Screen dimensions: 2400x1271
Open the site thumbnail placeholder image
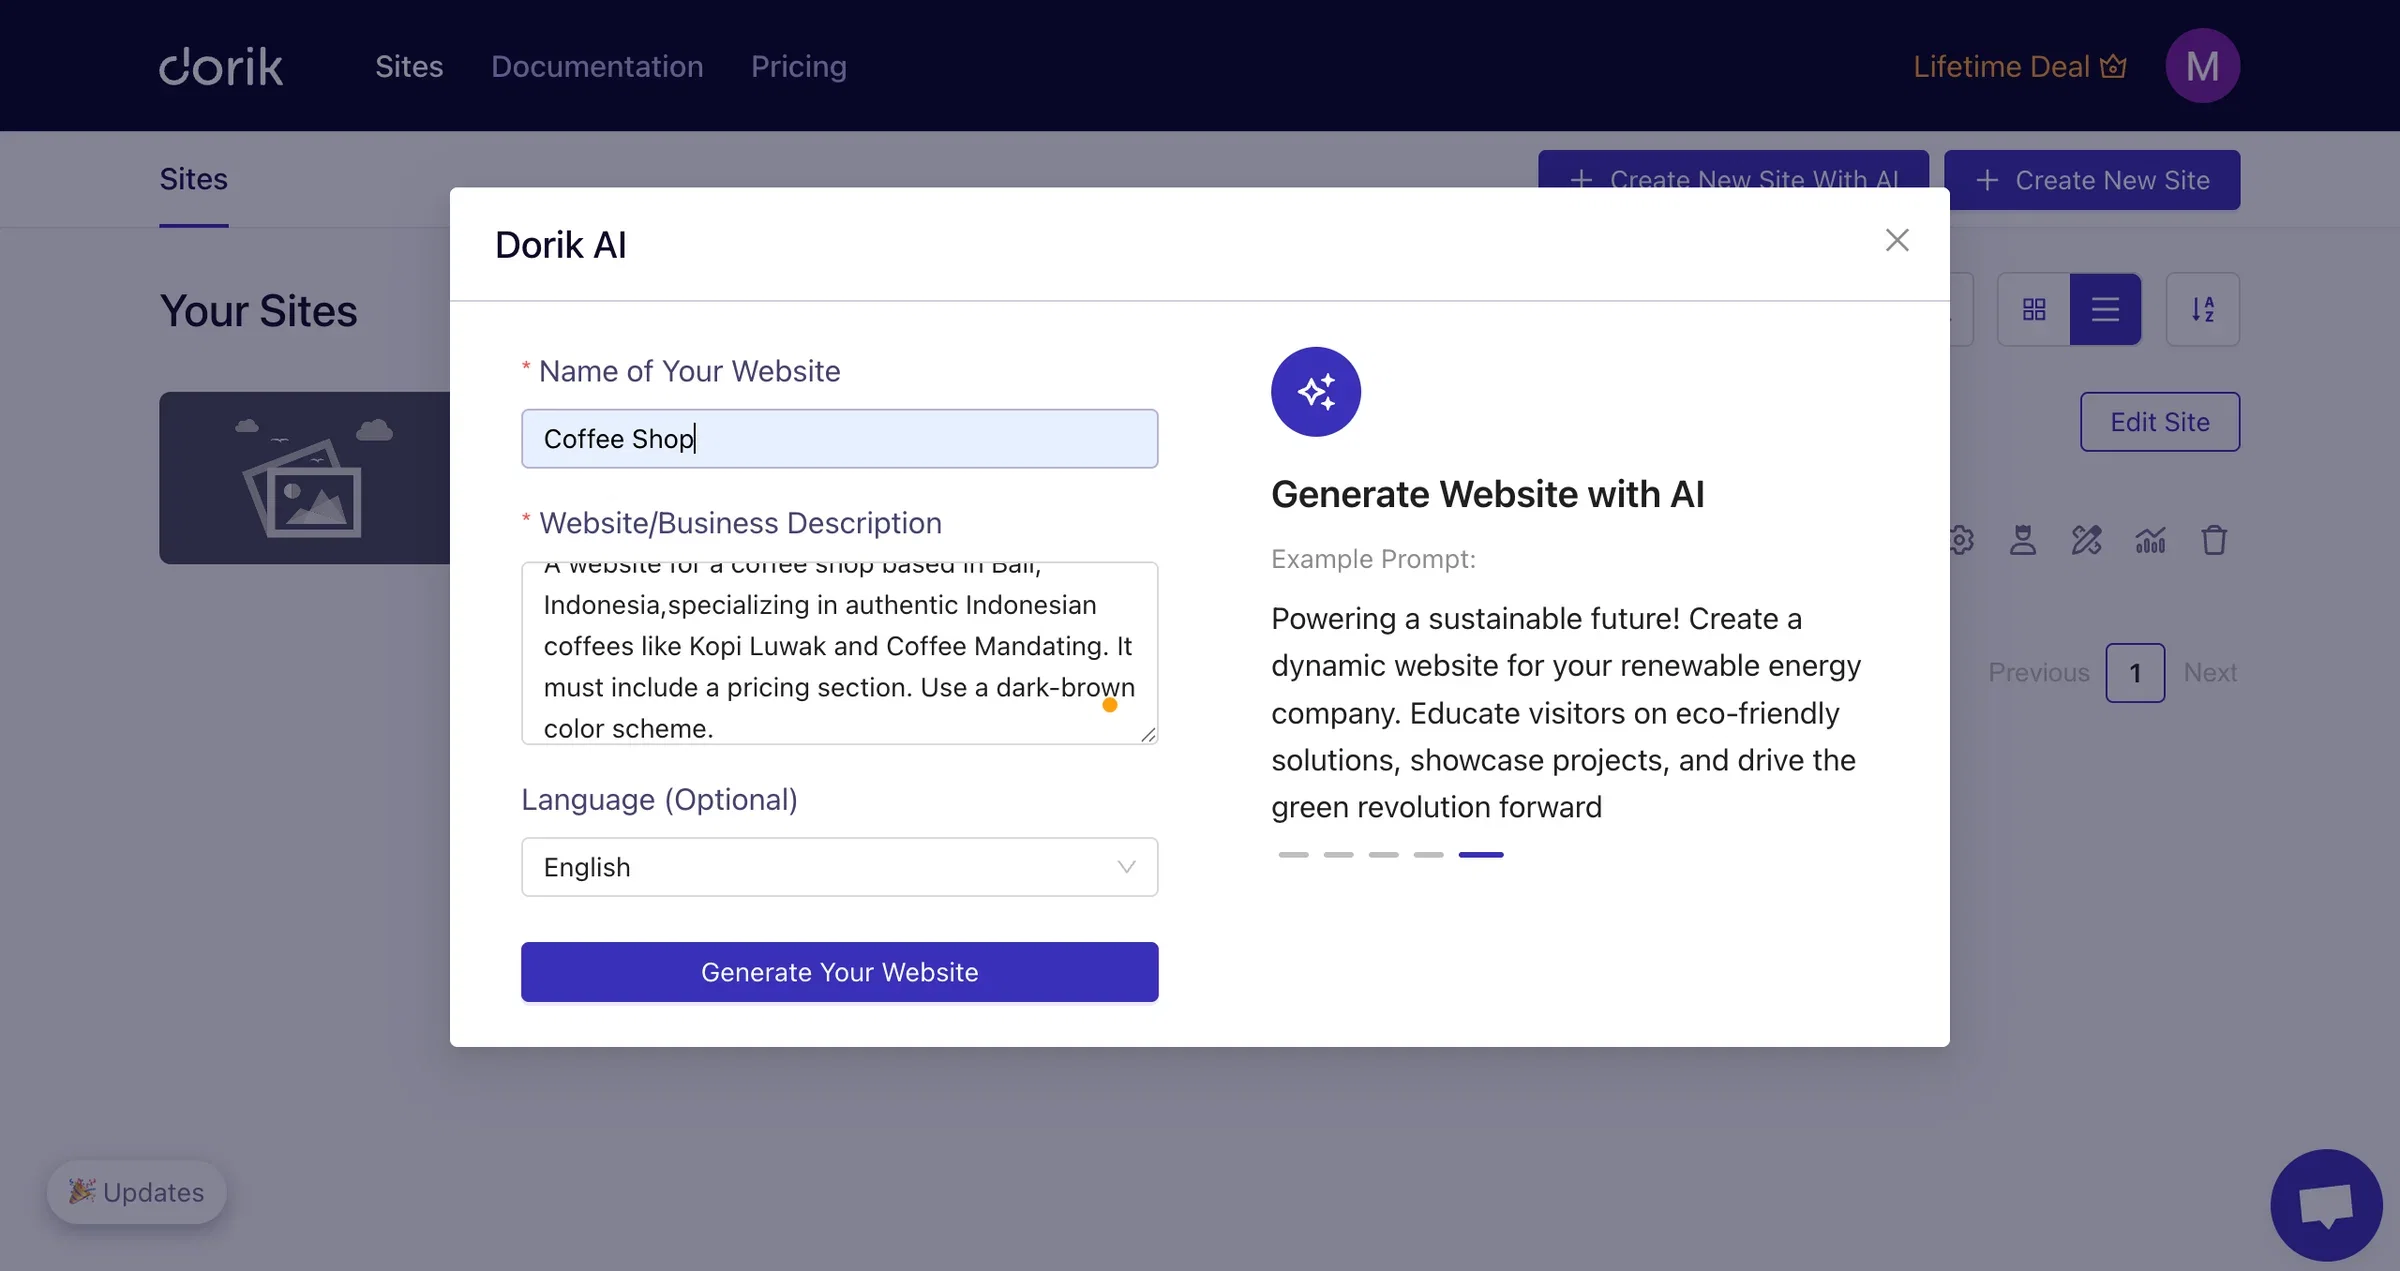[304, 478]
